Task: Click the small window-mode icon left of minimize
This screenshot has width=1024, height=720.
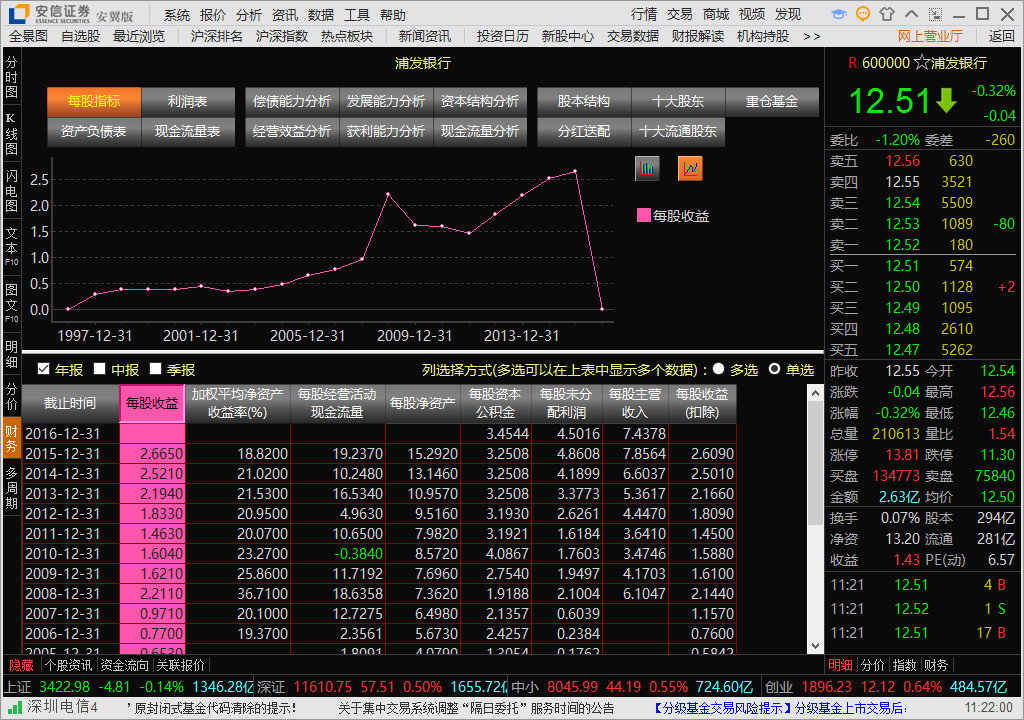Action: pos(935,14)
